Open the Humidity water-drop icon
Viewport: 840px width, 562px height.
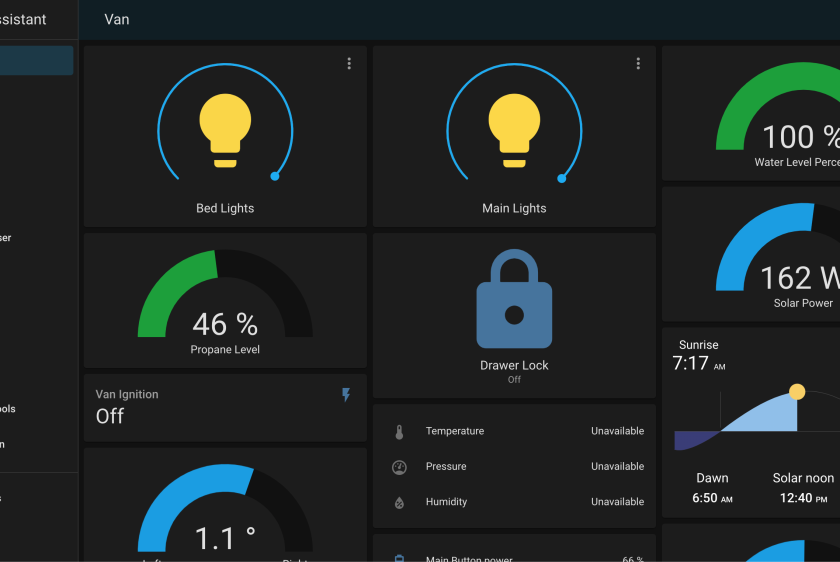tap(399, 503)
